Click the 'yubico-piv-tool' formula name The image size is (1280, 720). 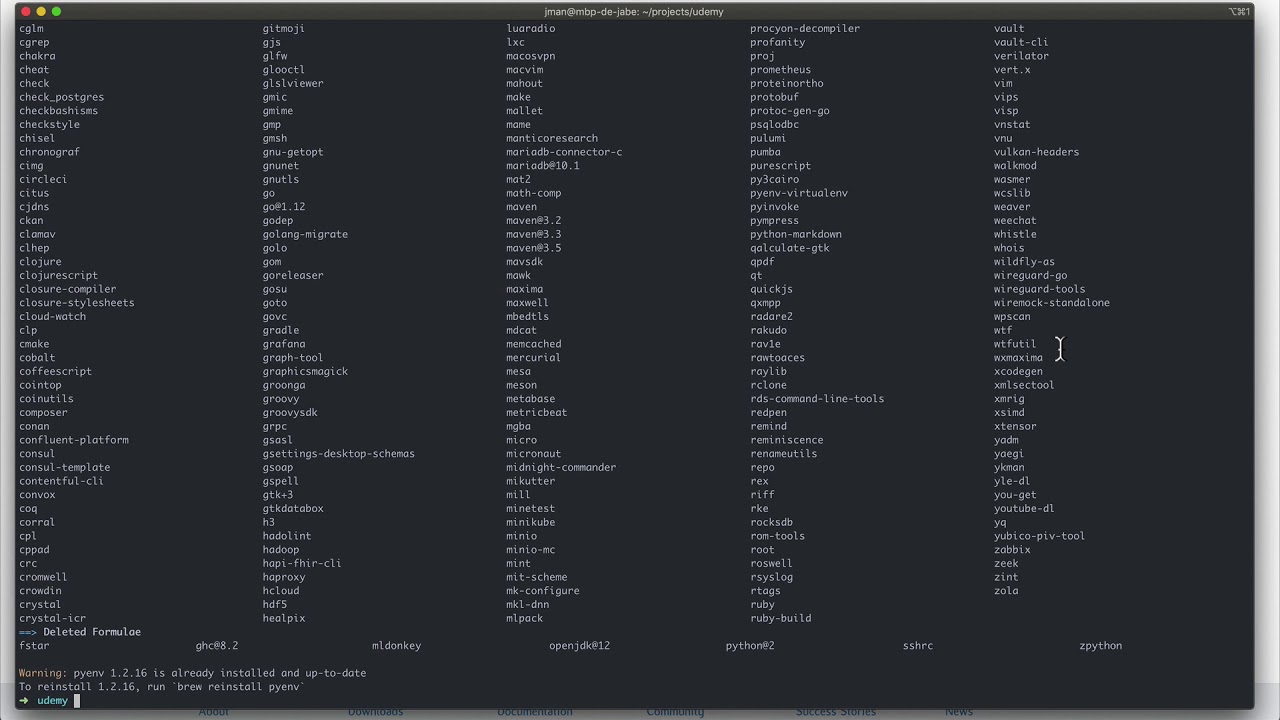click(1039, 536)
